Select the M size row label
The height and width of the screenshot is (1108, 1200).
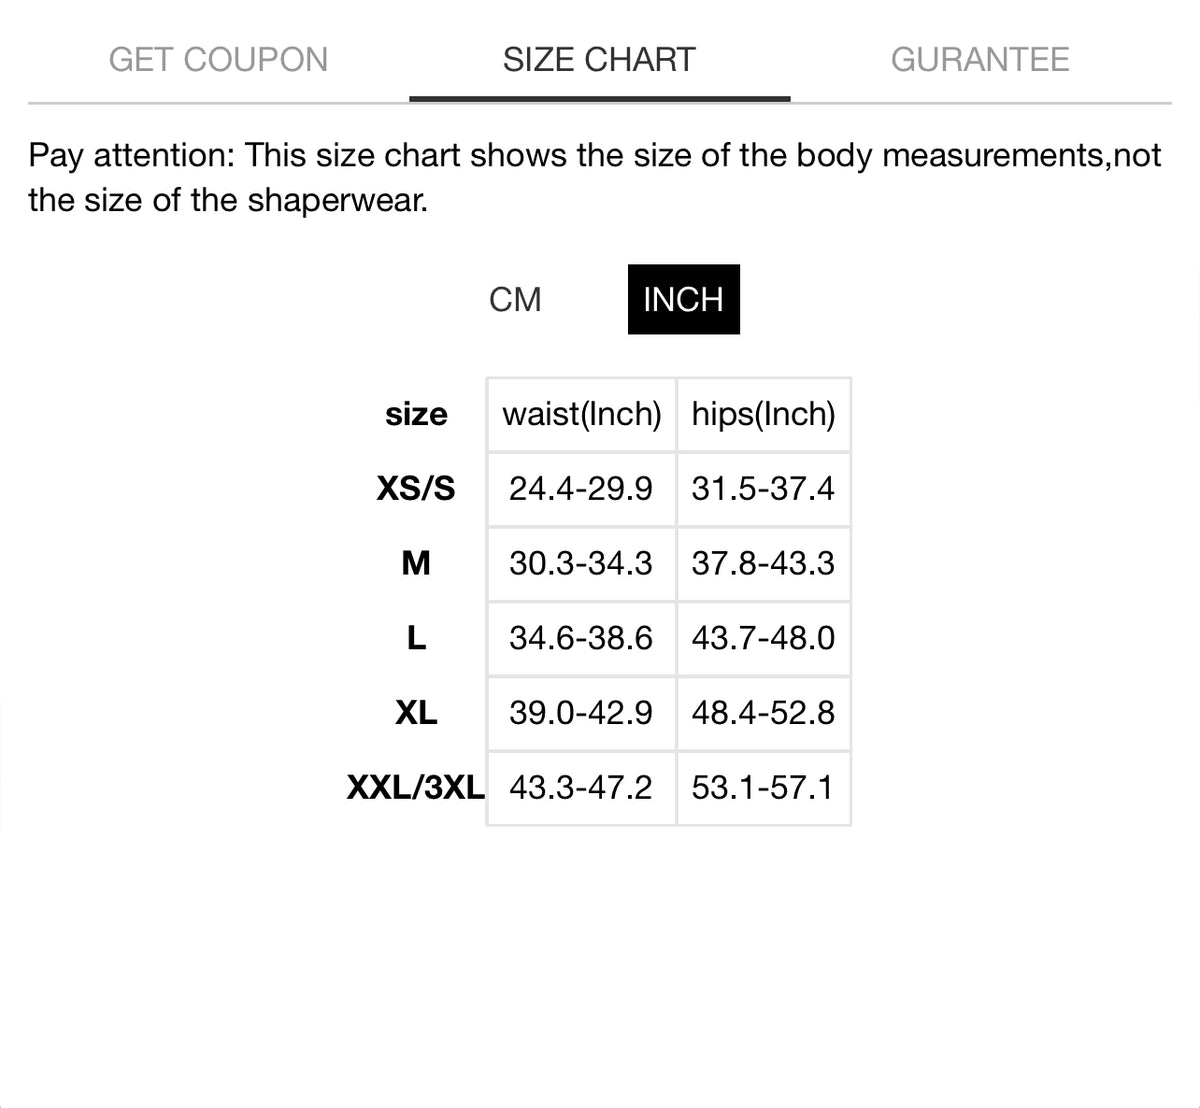coord(416,564)
